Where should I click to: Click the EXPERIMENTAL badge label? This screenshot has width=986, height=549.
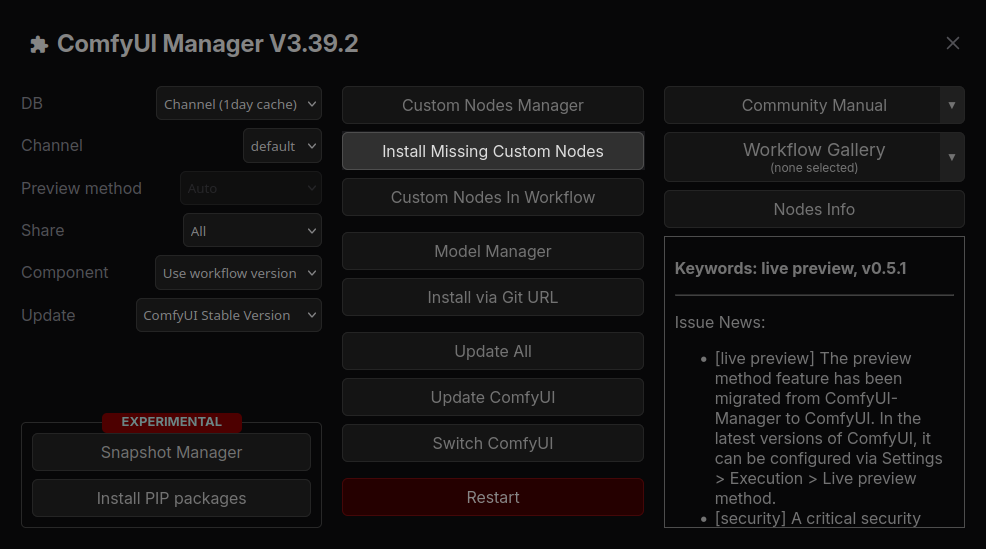(172, 422)
